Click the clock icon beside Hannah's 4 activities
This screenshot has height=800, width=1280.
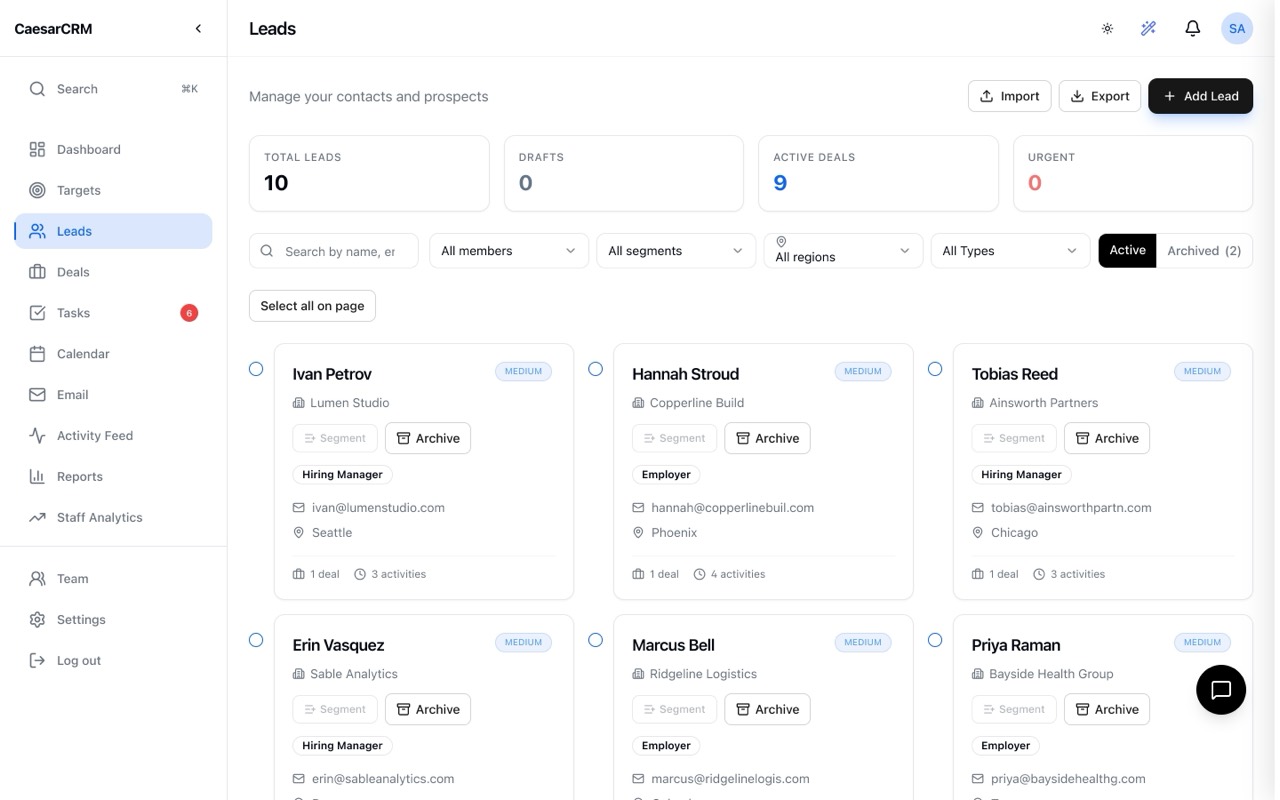point(699,574)
